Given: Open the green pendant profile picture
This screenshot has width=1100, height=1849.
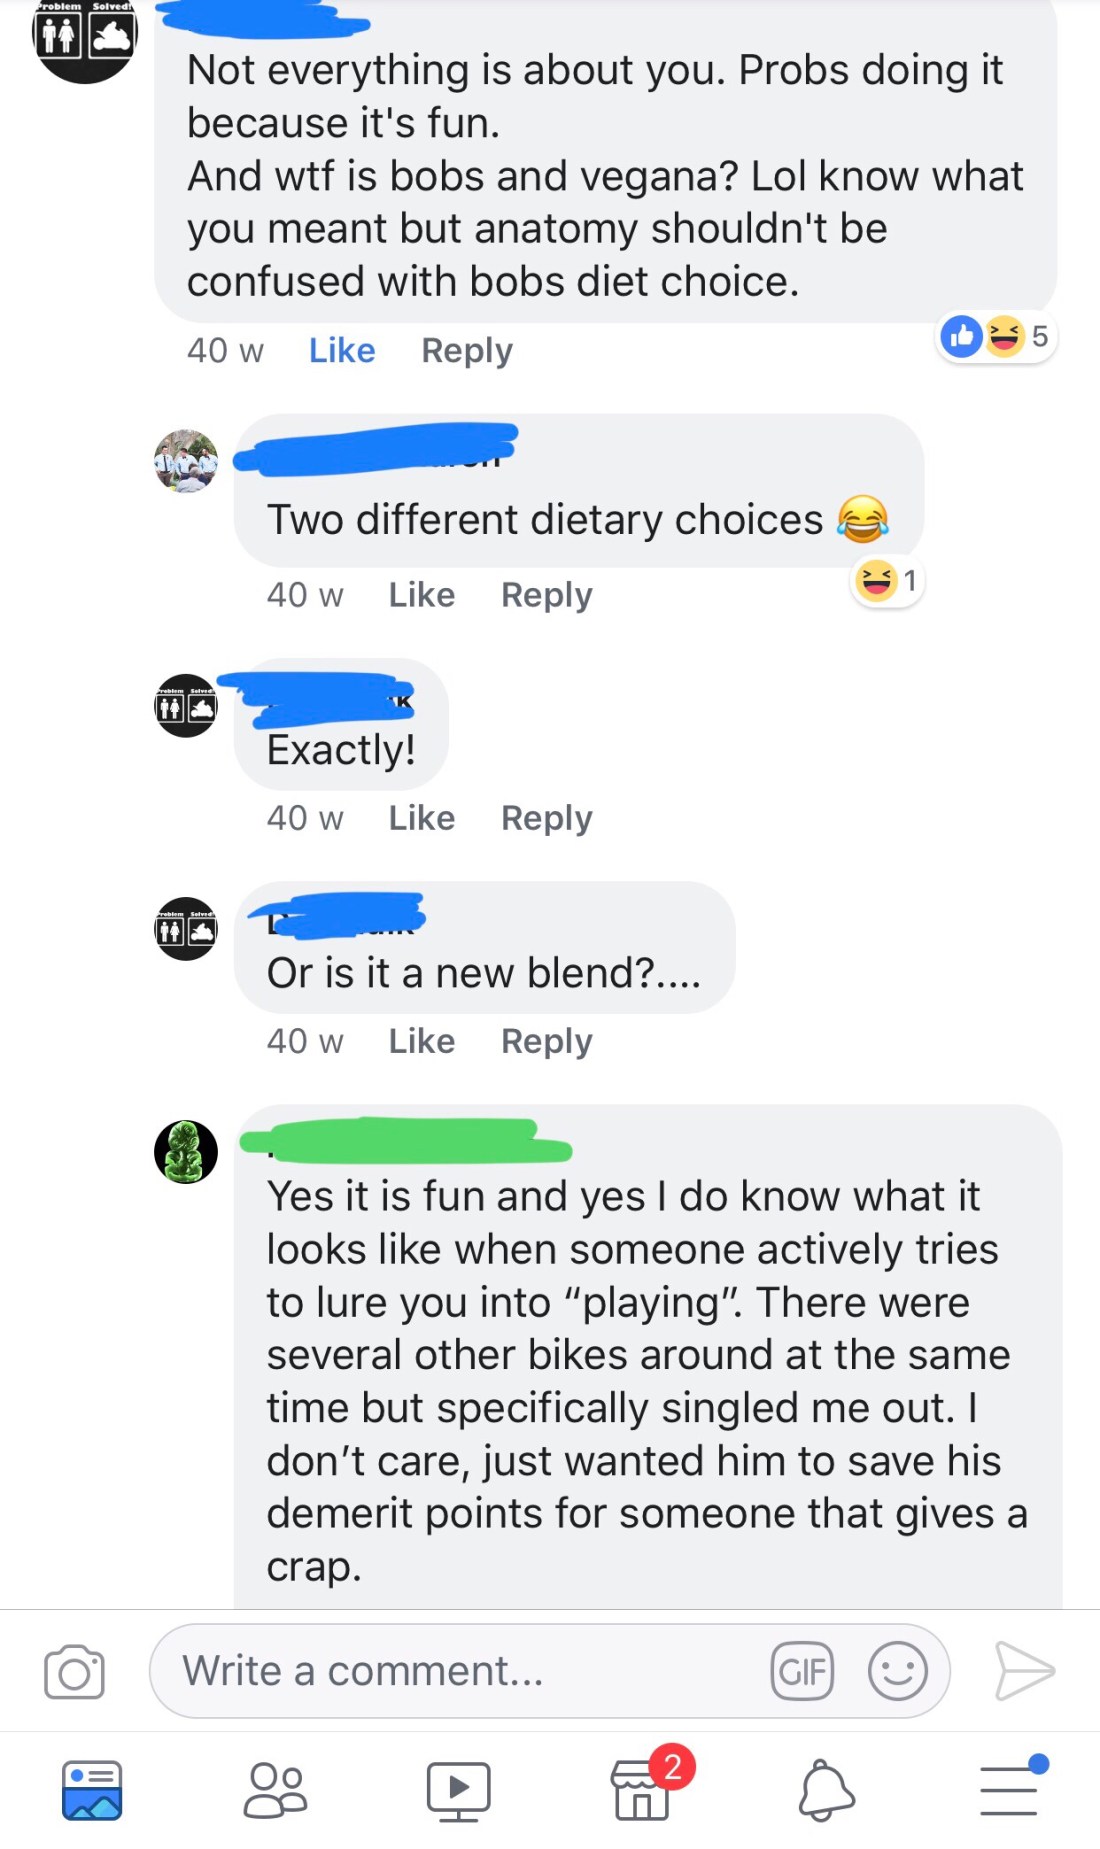Looking at the screenshot, I should tap(186, 1152).
